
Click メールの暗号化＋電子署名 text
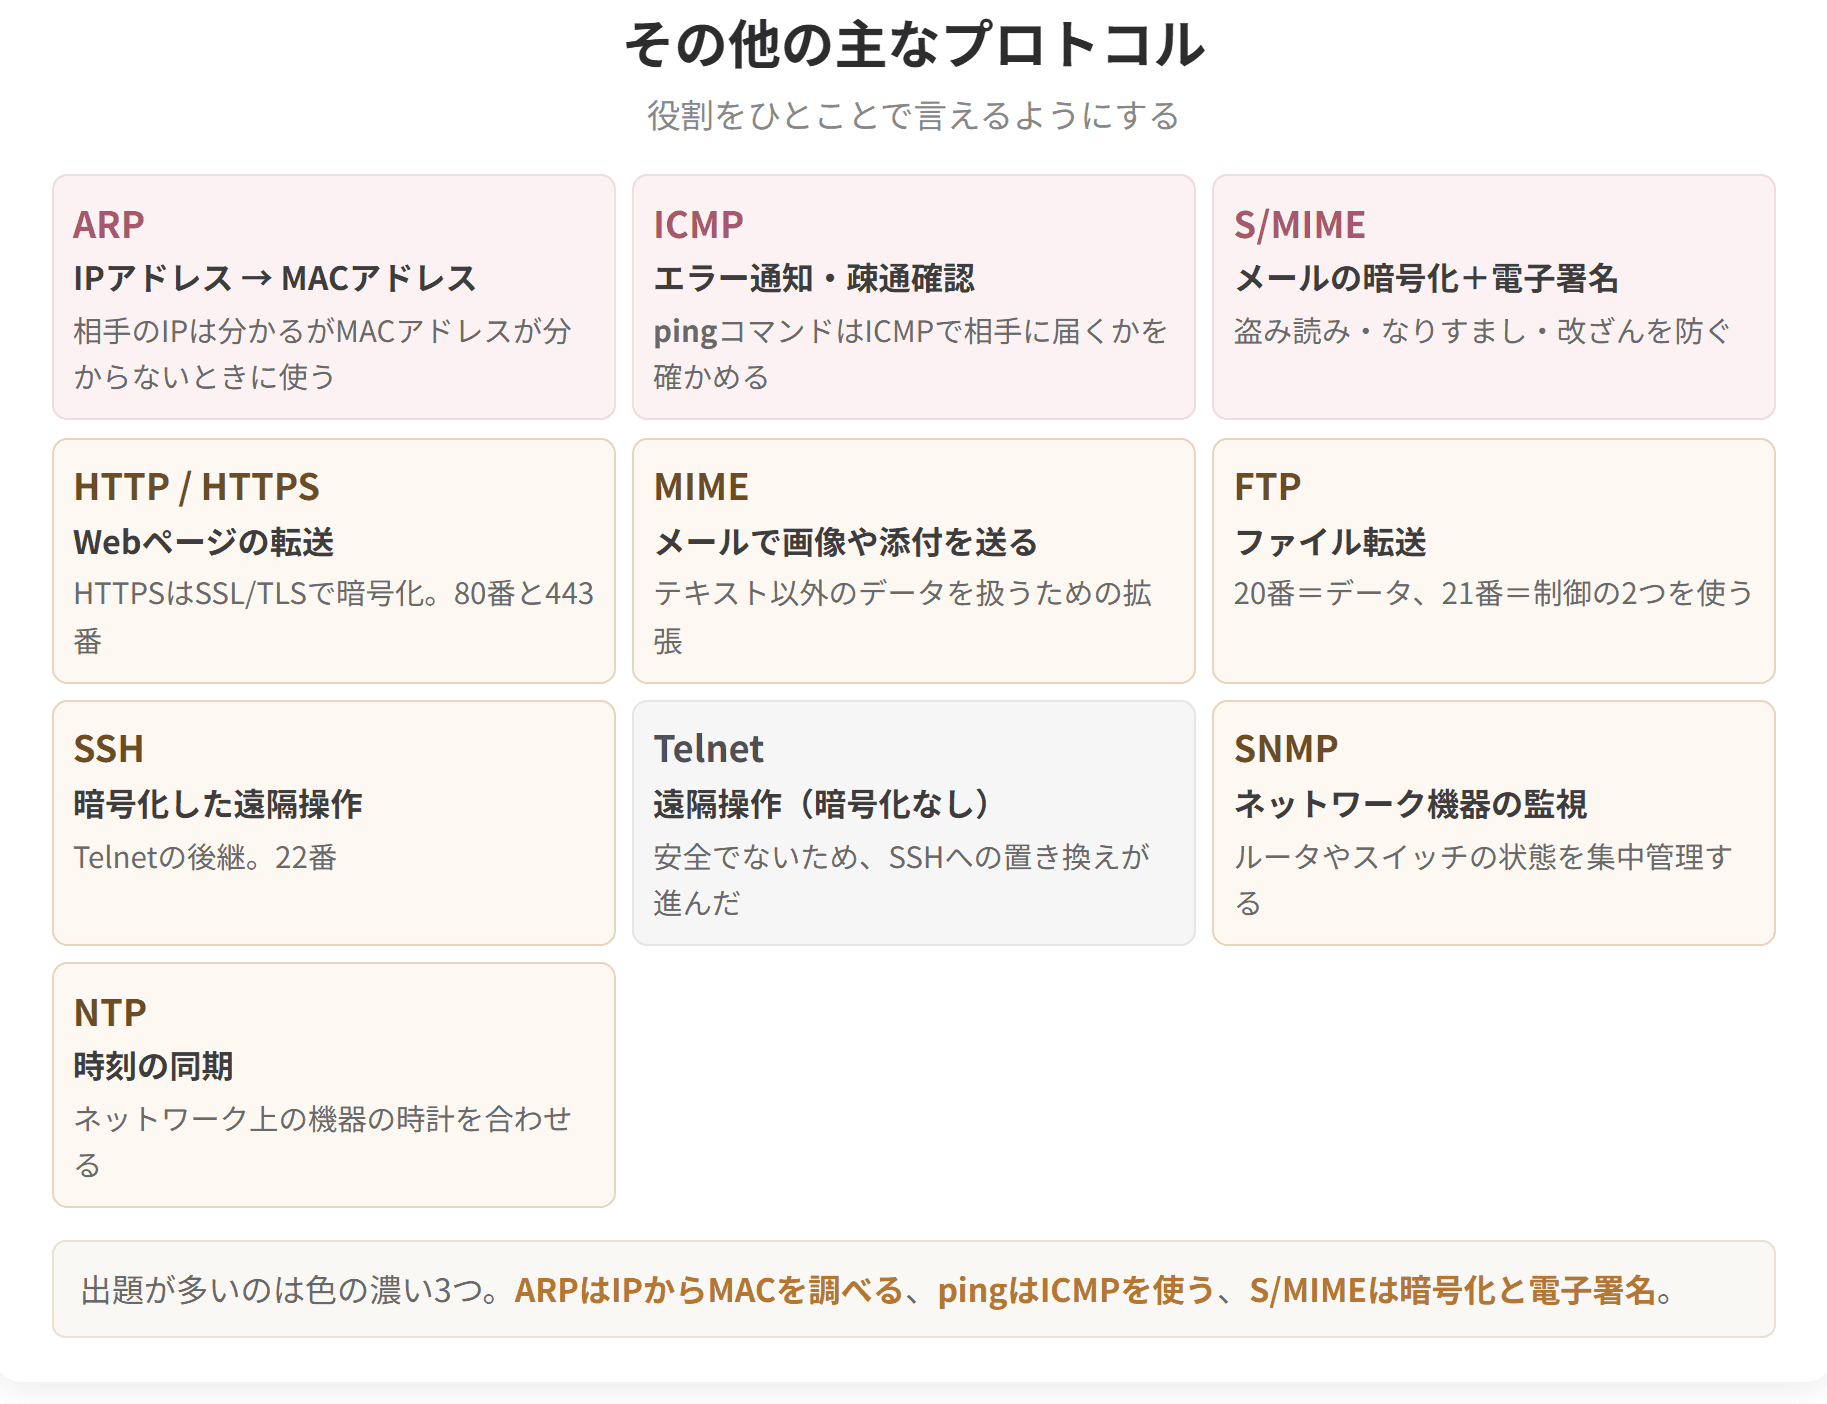[x=1426, y=278]
